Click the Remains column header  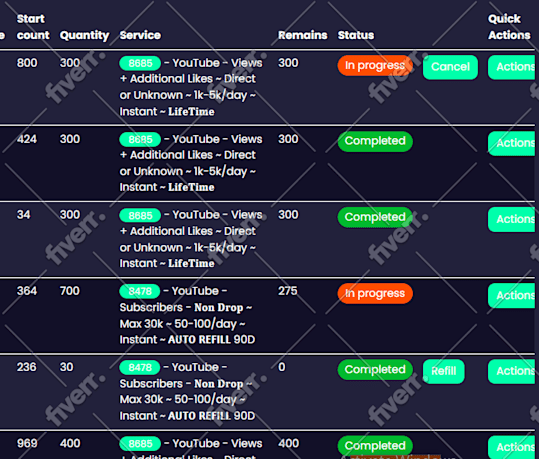[302, 35]
